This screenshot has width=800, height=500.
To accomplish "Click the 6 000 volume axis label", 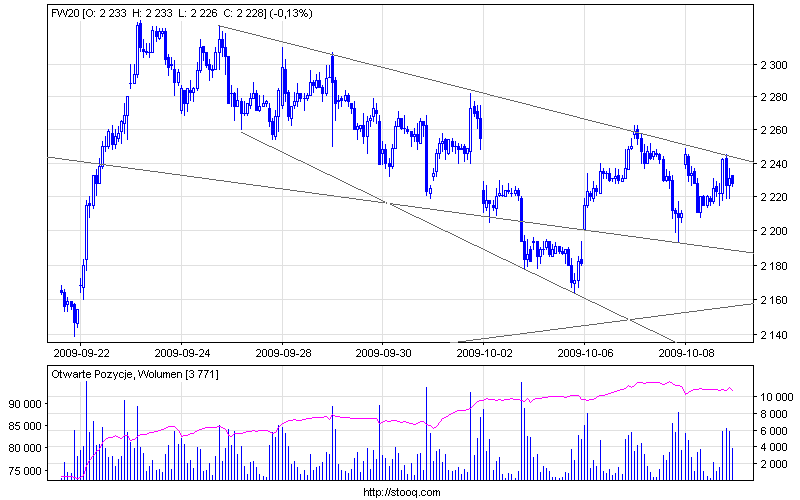I will point(773,431).
